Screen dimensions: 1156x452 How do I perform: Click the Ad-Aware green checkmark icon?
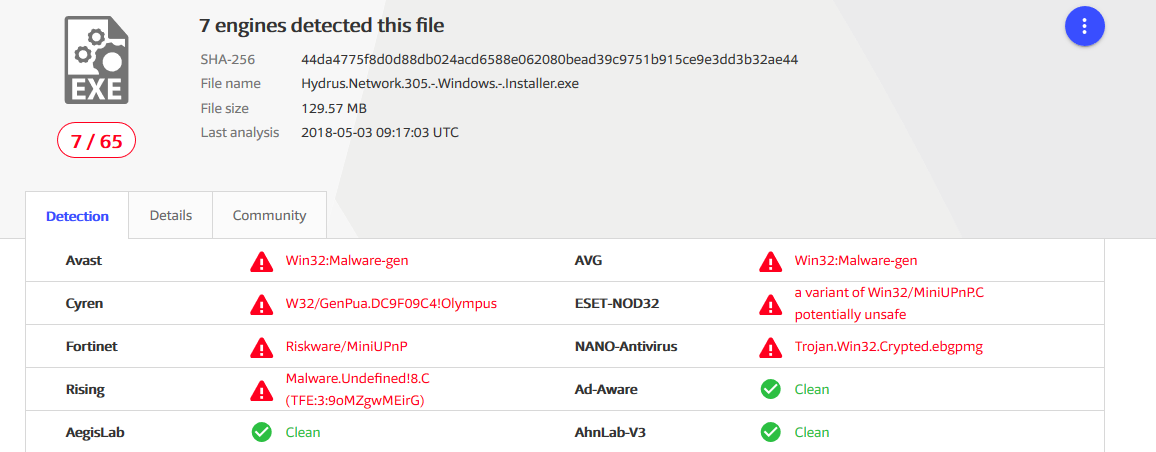pyautogui.click(x=770, y=389)
